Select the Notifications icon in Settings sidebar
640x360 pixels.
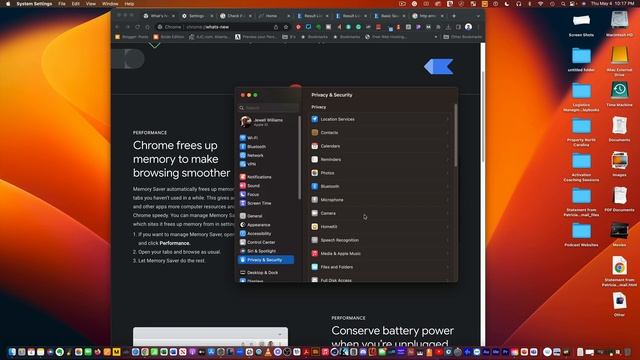coord(243,177)
